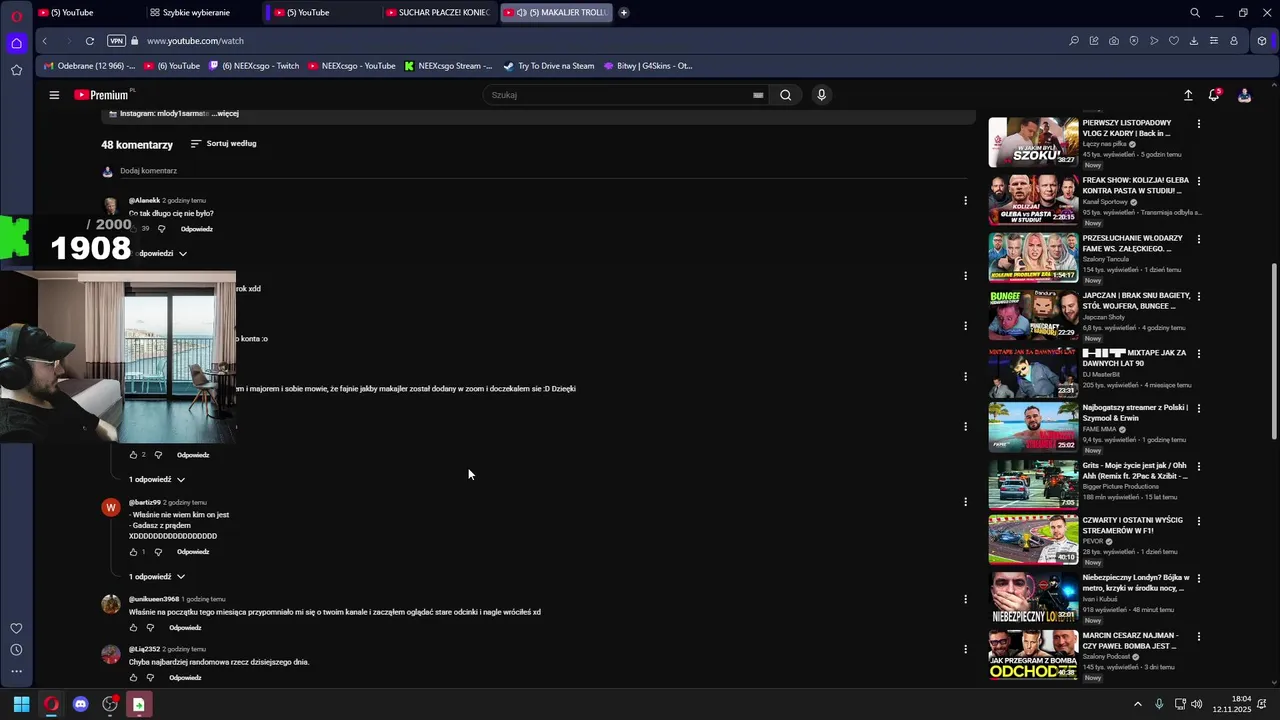Reply to Liq2352's comment via Odpowiedz
The height and width of the screenshot is (720, 1280).
(185, 678)
